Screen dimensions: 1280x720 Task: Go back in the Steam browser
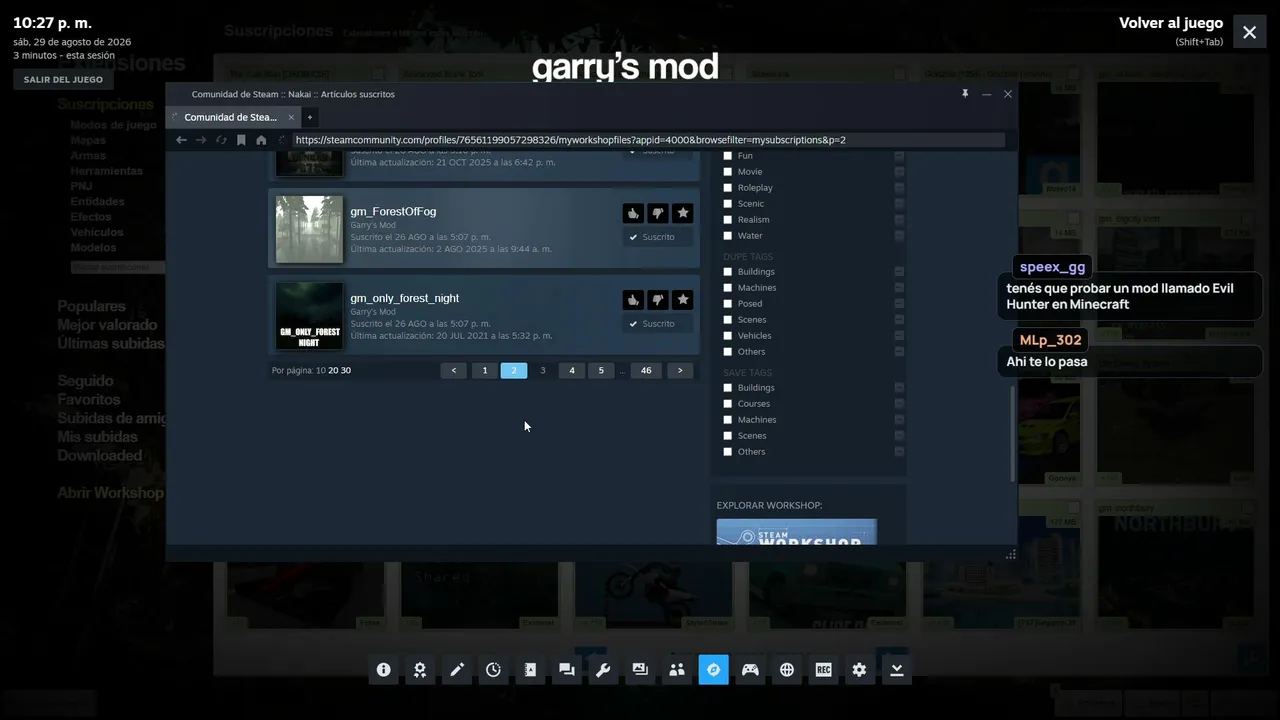[x=181, y=140]
